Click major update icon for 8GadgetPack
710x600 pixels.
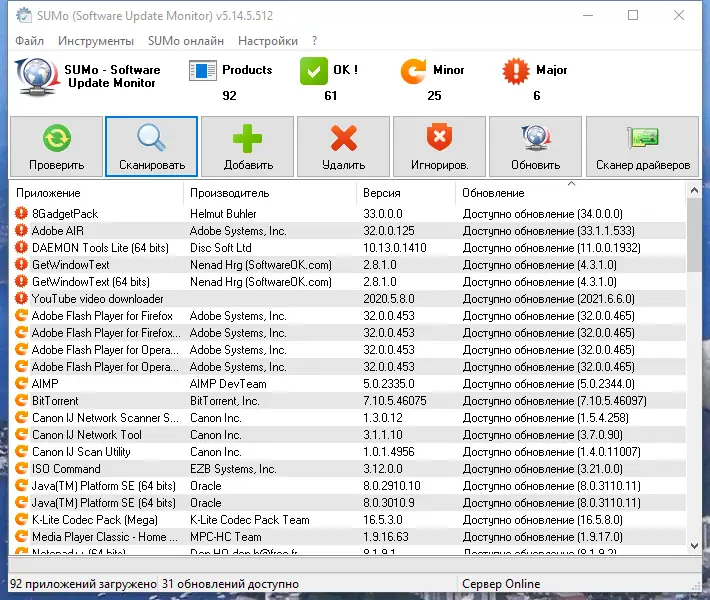[21, 213]
